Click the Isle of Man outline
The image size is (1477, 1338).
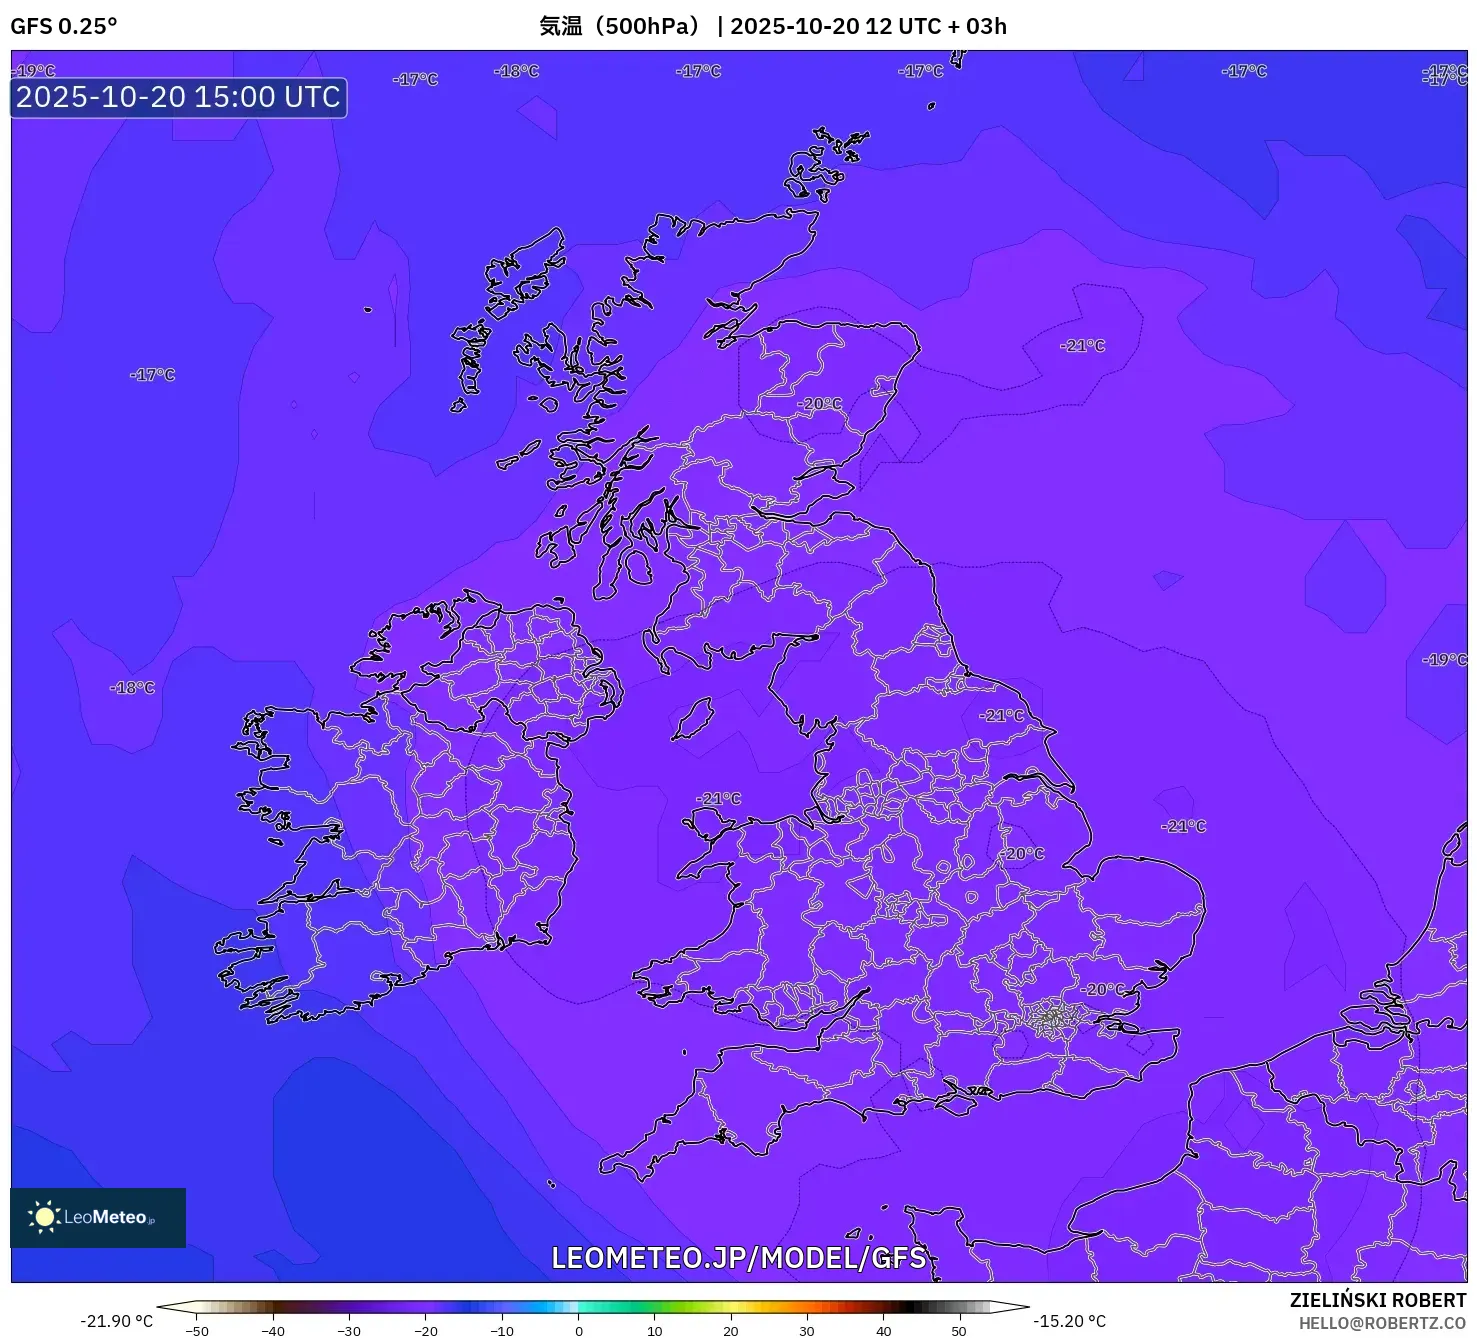pyautogui.click(x=692, y=719)
